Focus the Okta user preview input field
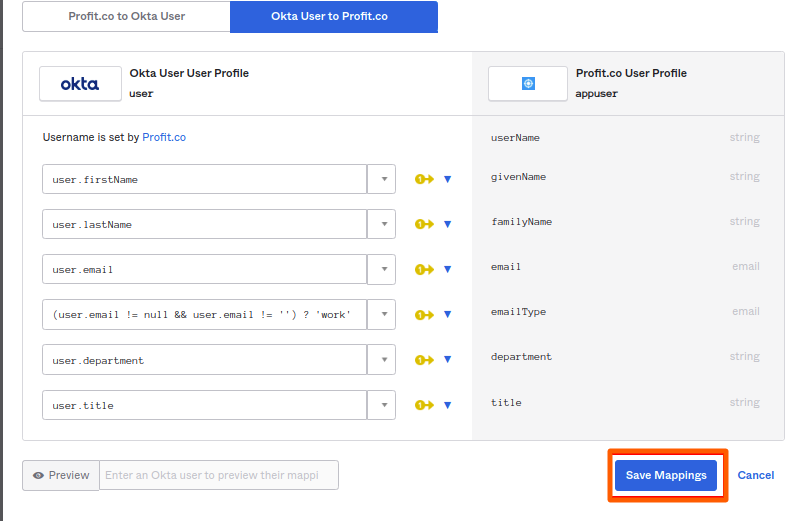 pos(219,475)
